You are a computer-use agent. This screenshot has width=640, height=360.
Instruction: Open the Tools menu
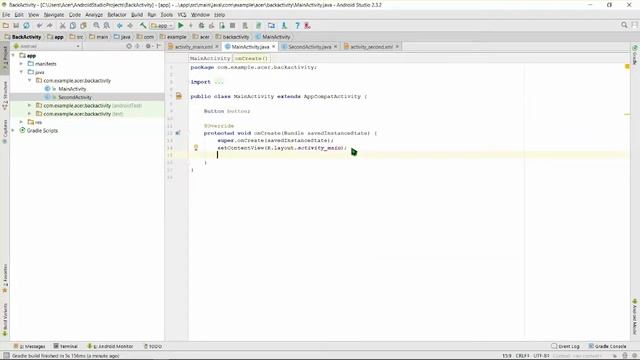point(167,15)
